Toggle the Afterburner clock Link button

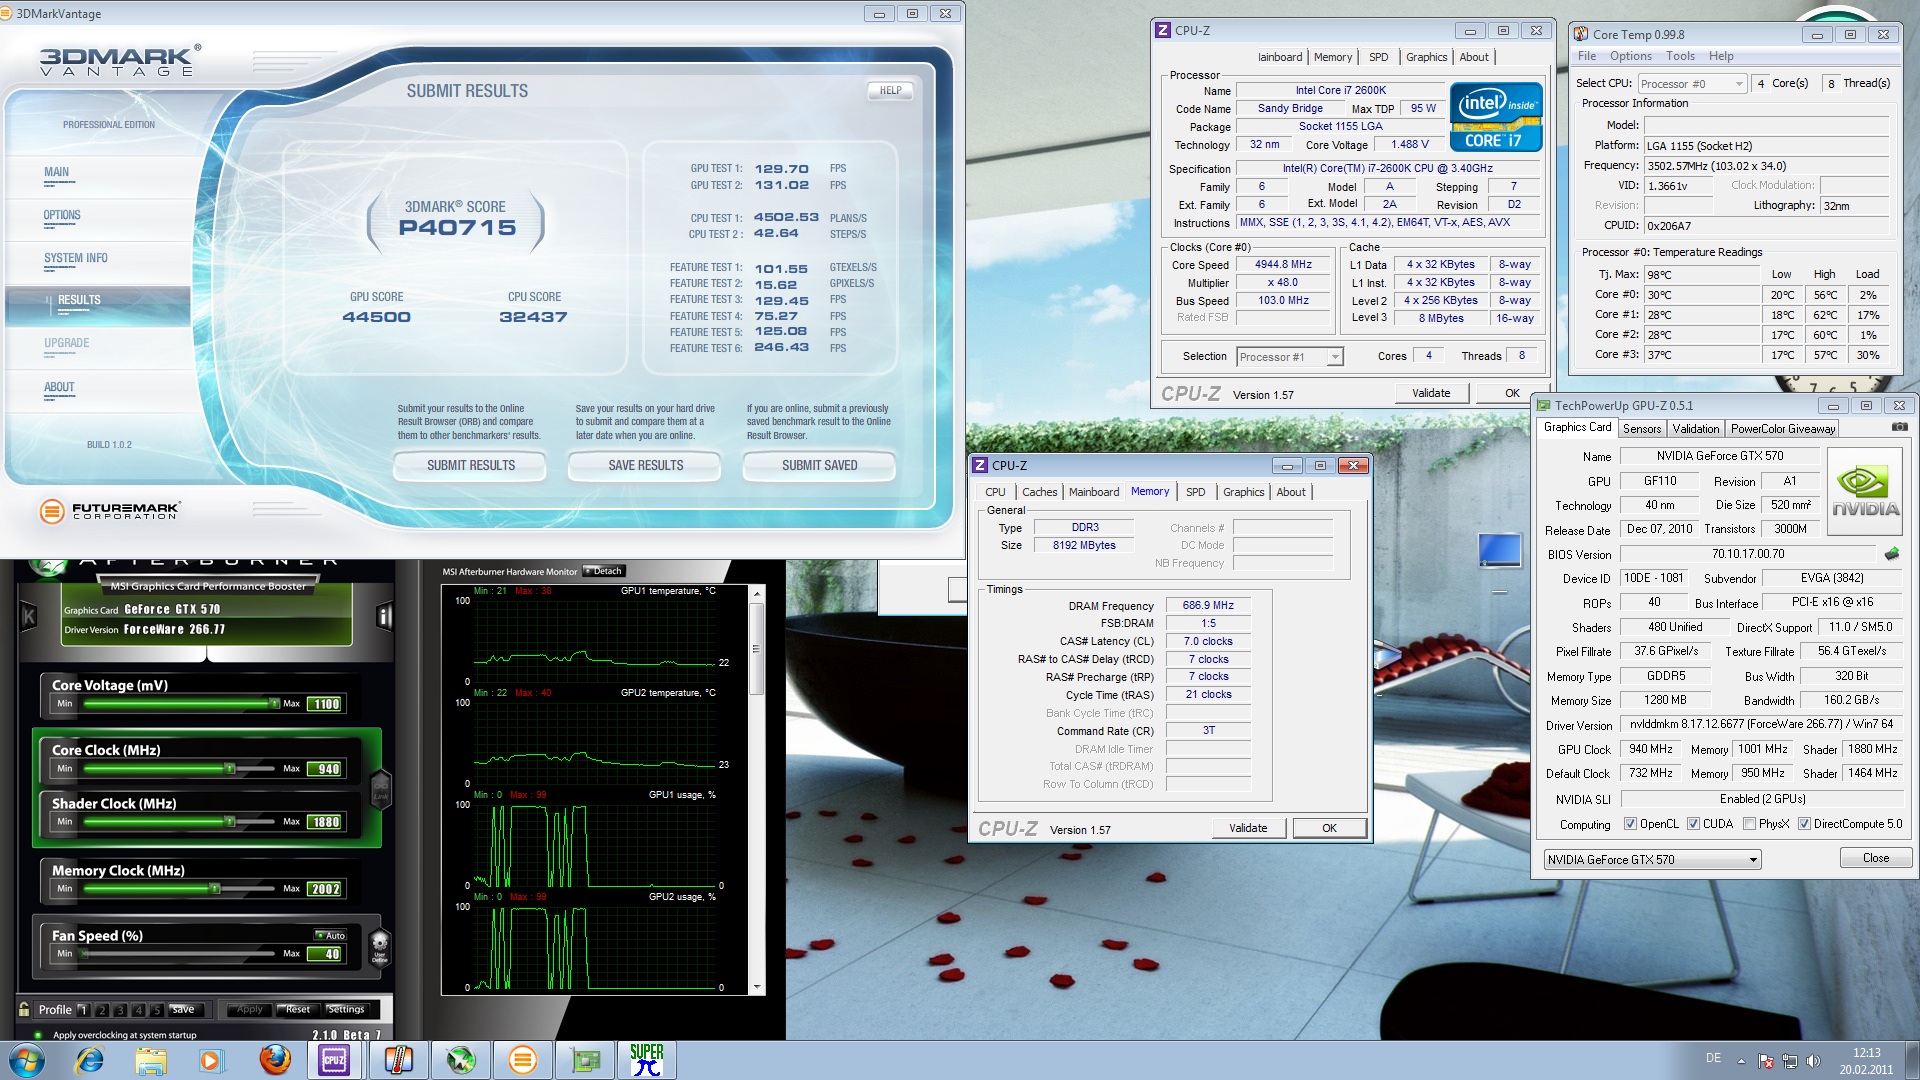[380, 789]
